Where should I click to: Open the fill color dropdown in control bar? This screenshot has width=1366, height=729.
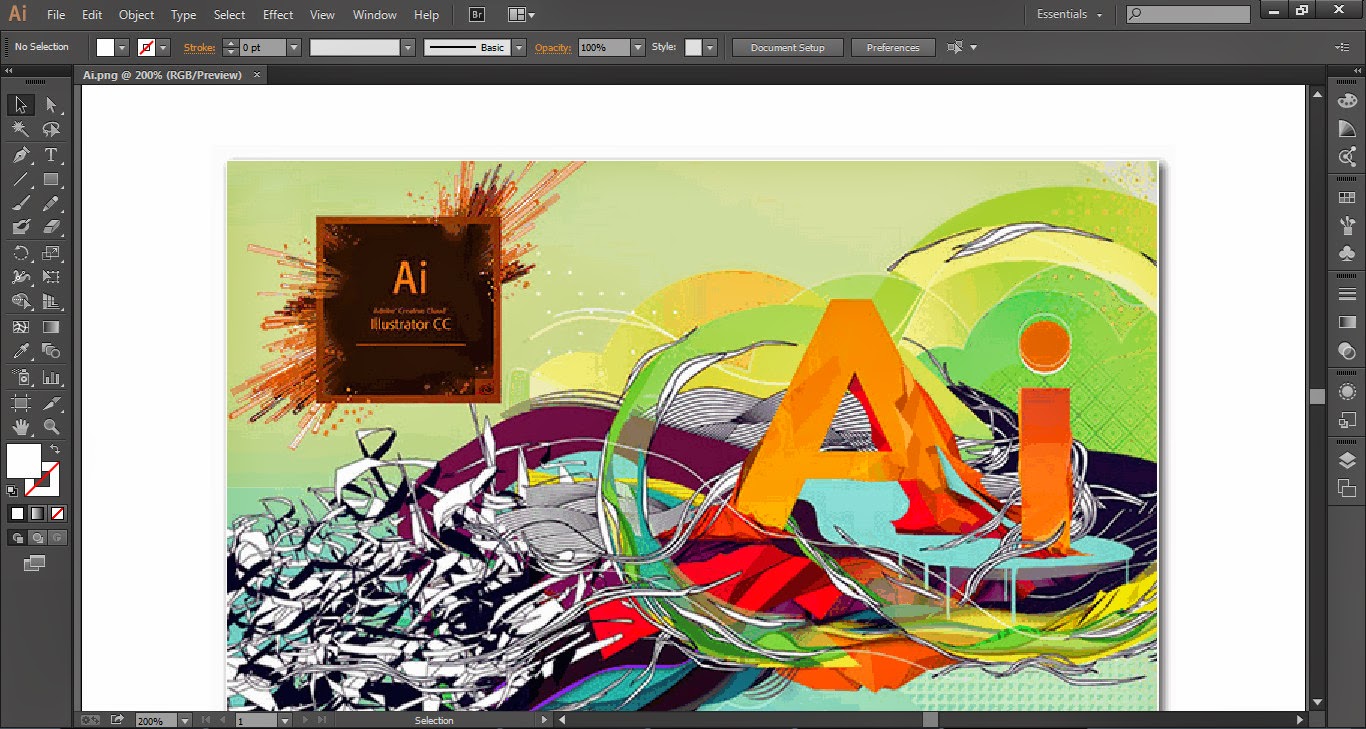coord(123,47)
